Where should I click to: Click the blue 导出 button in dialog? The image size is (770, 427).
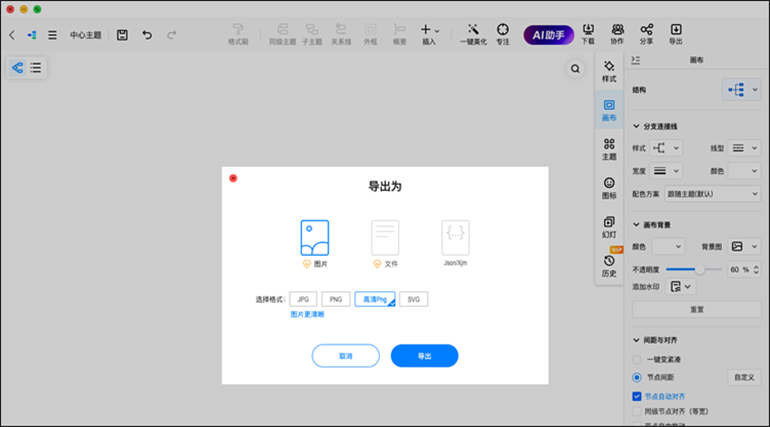point(424,356)
